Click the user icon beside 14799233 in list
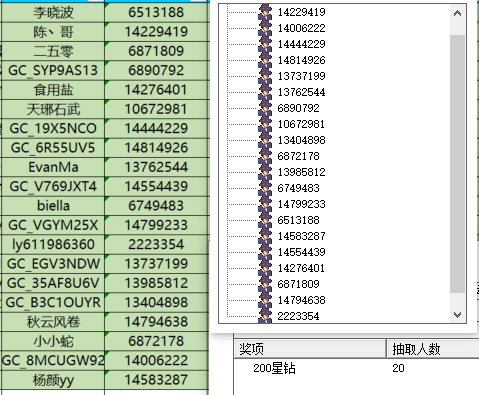479x395 pixels. (265, 204)
